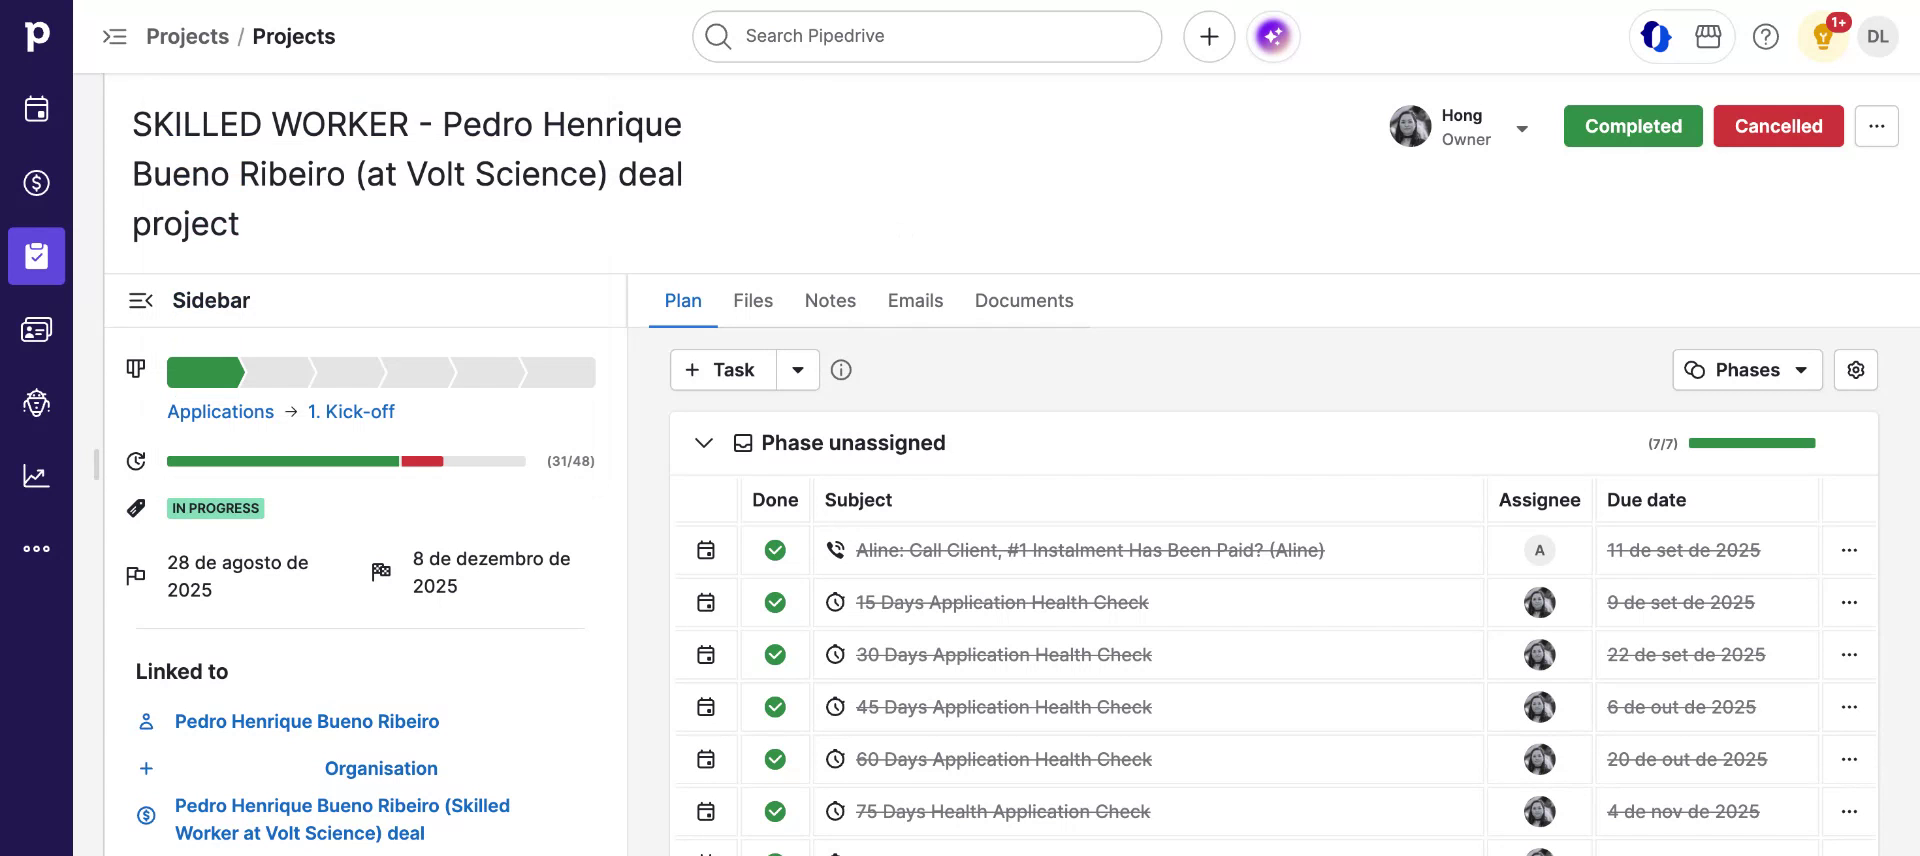Collapse the Sidebar panel icon
Viewport: 1920px width, 856px height.
tap(141, 300)
